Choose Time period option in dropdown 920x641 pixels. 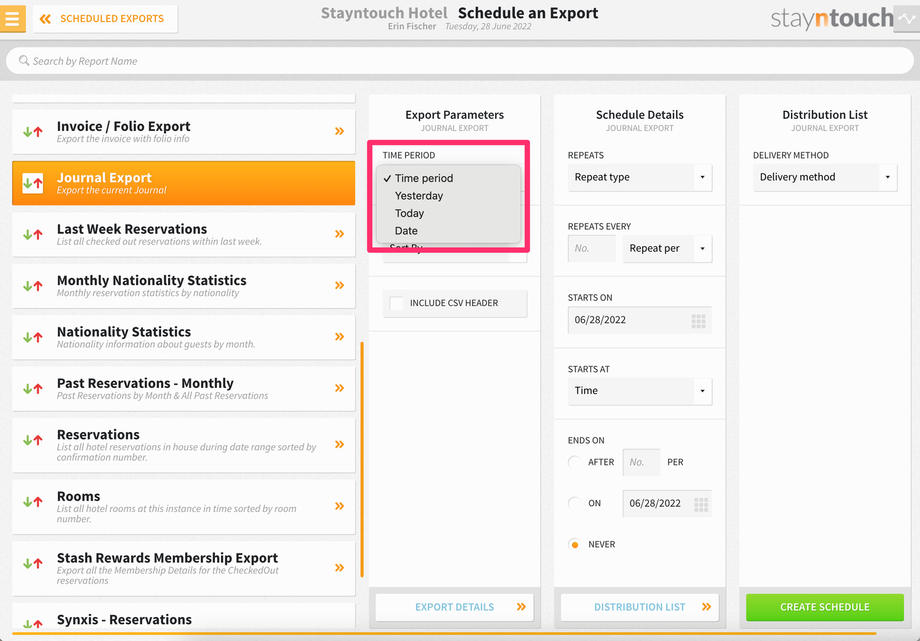tap(448, 178)
